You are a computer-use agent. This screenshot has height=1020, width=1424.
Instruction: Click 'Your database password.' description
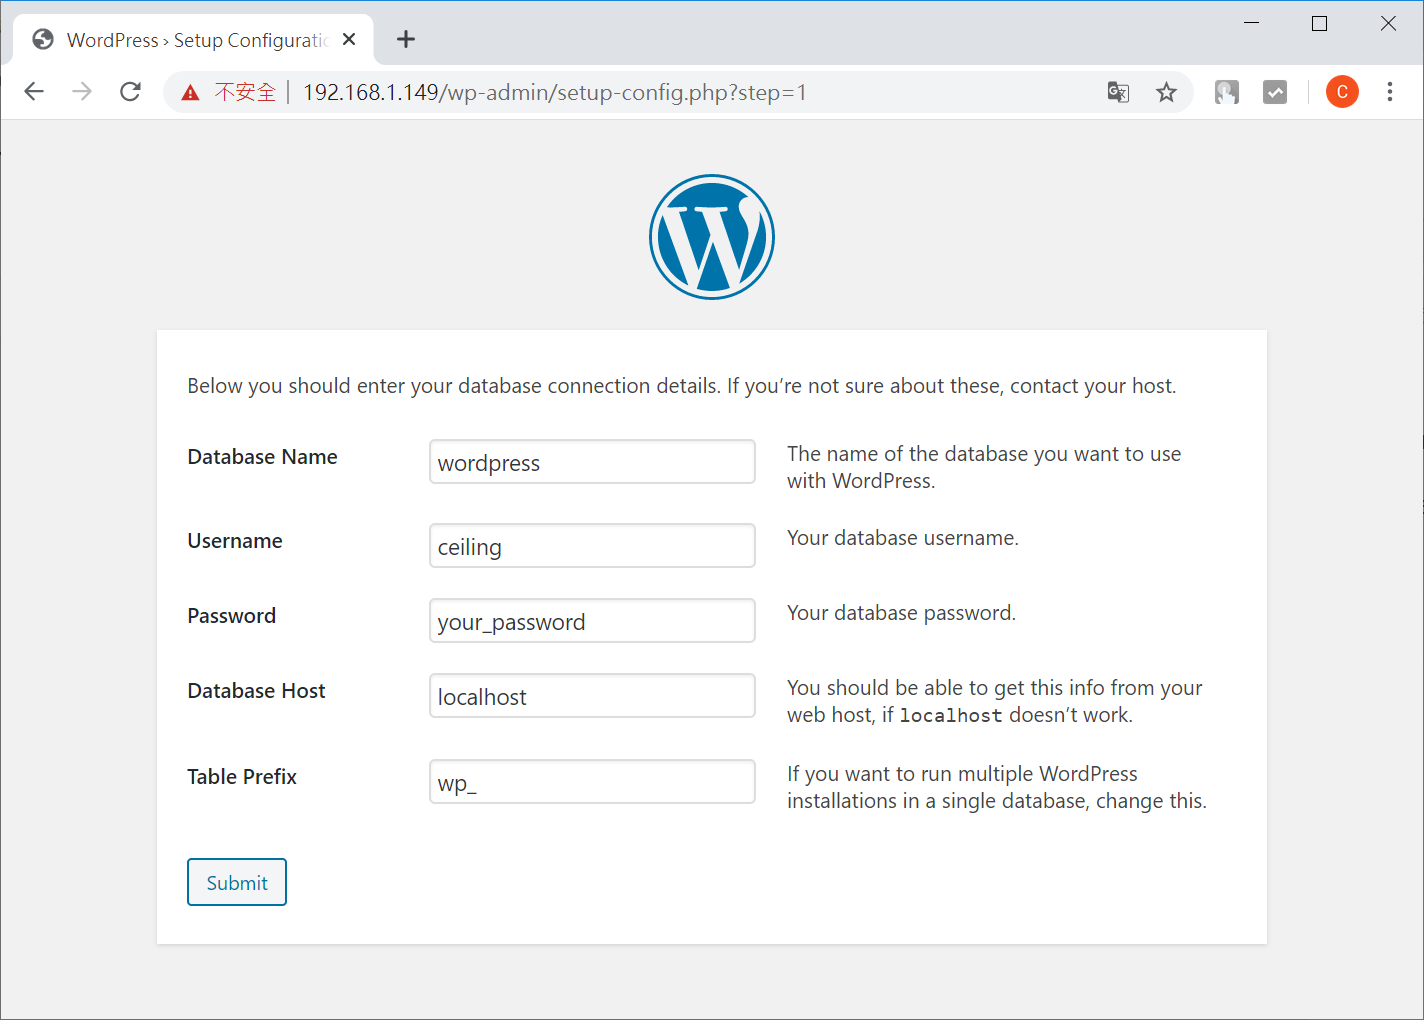(901, 613)
